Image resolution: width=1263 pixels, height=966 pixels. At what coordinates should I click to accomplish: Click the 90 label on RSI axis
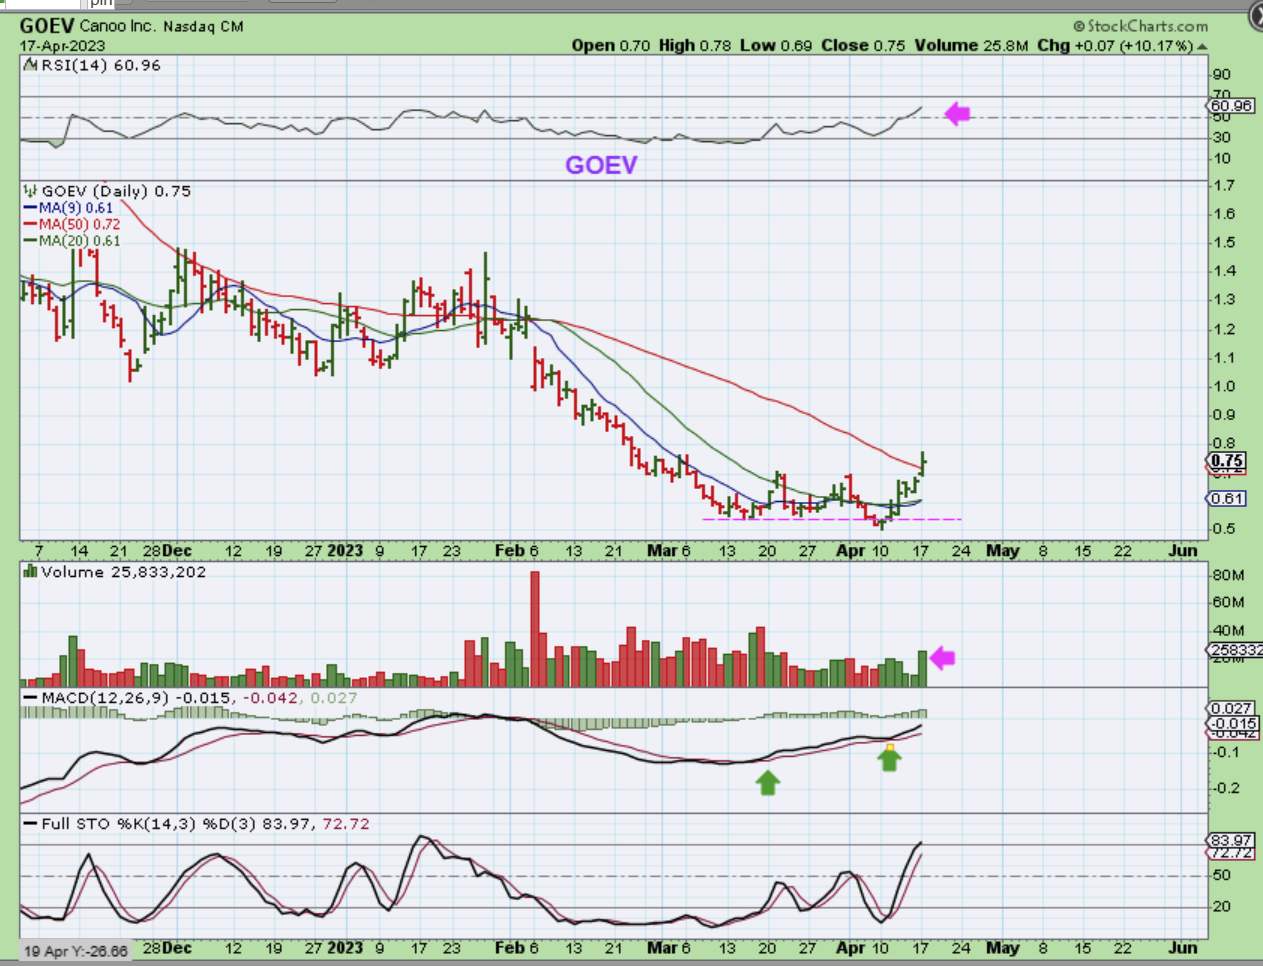point(1221,75)
